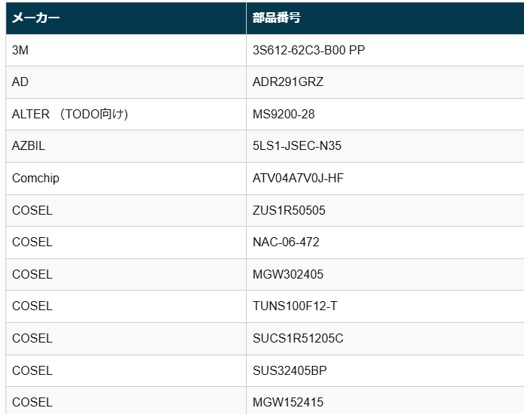Click the ALTER (TODO向け) cell
This screenshot has width=528, height=414.
(x=126, y=114)
